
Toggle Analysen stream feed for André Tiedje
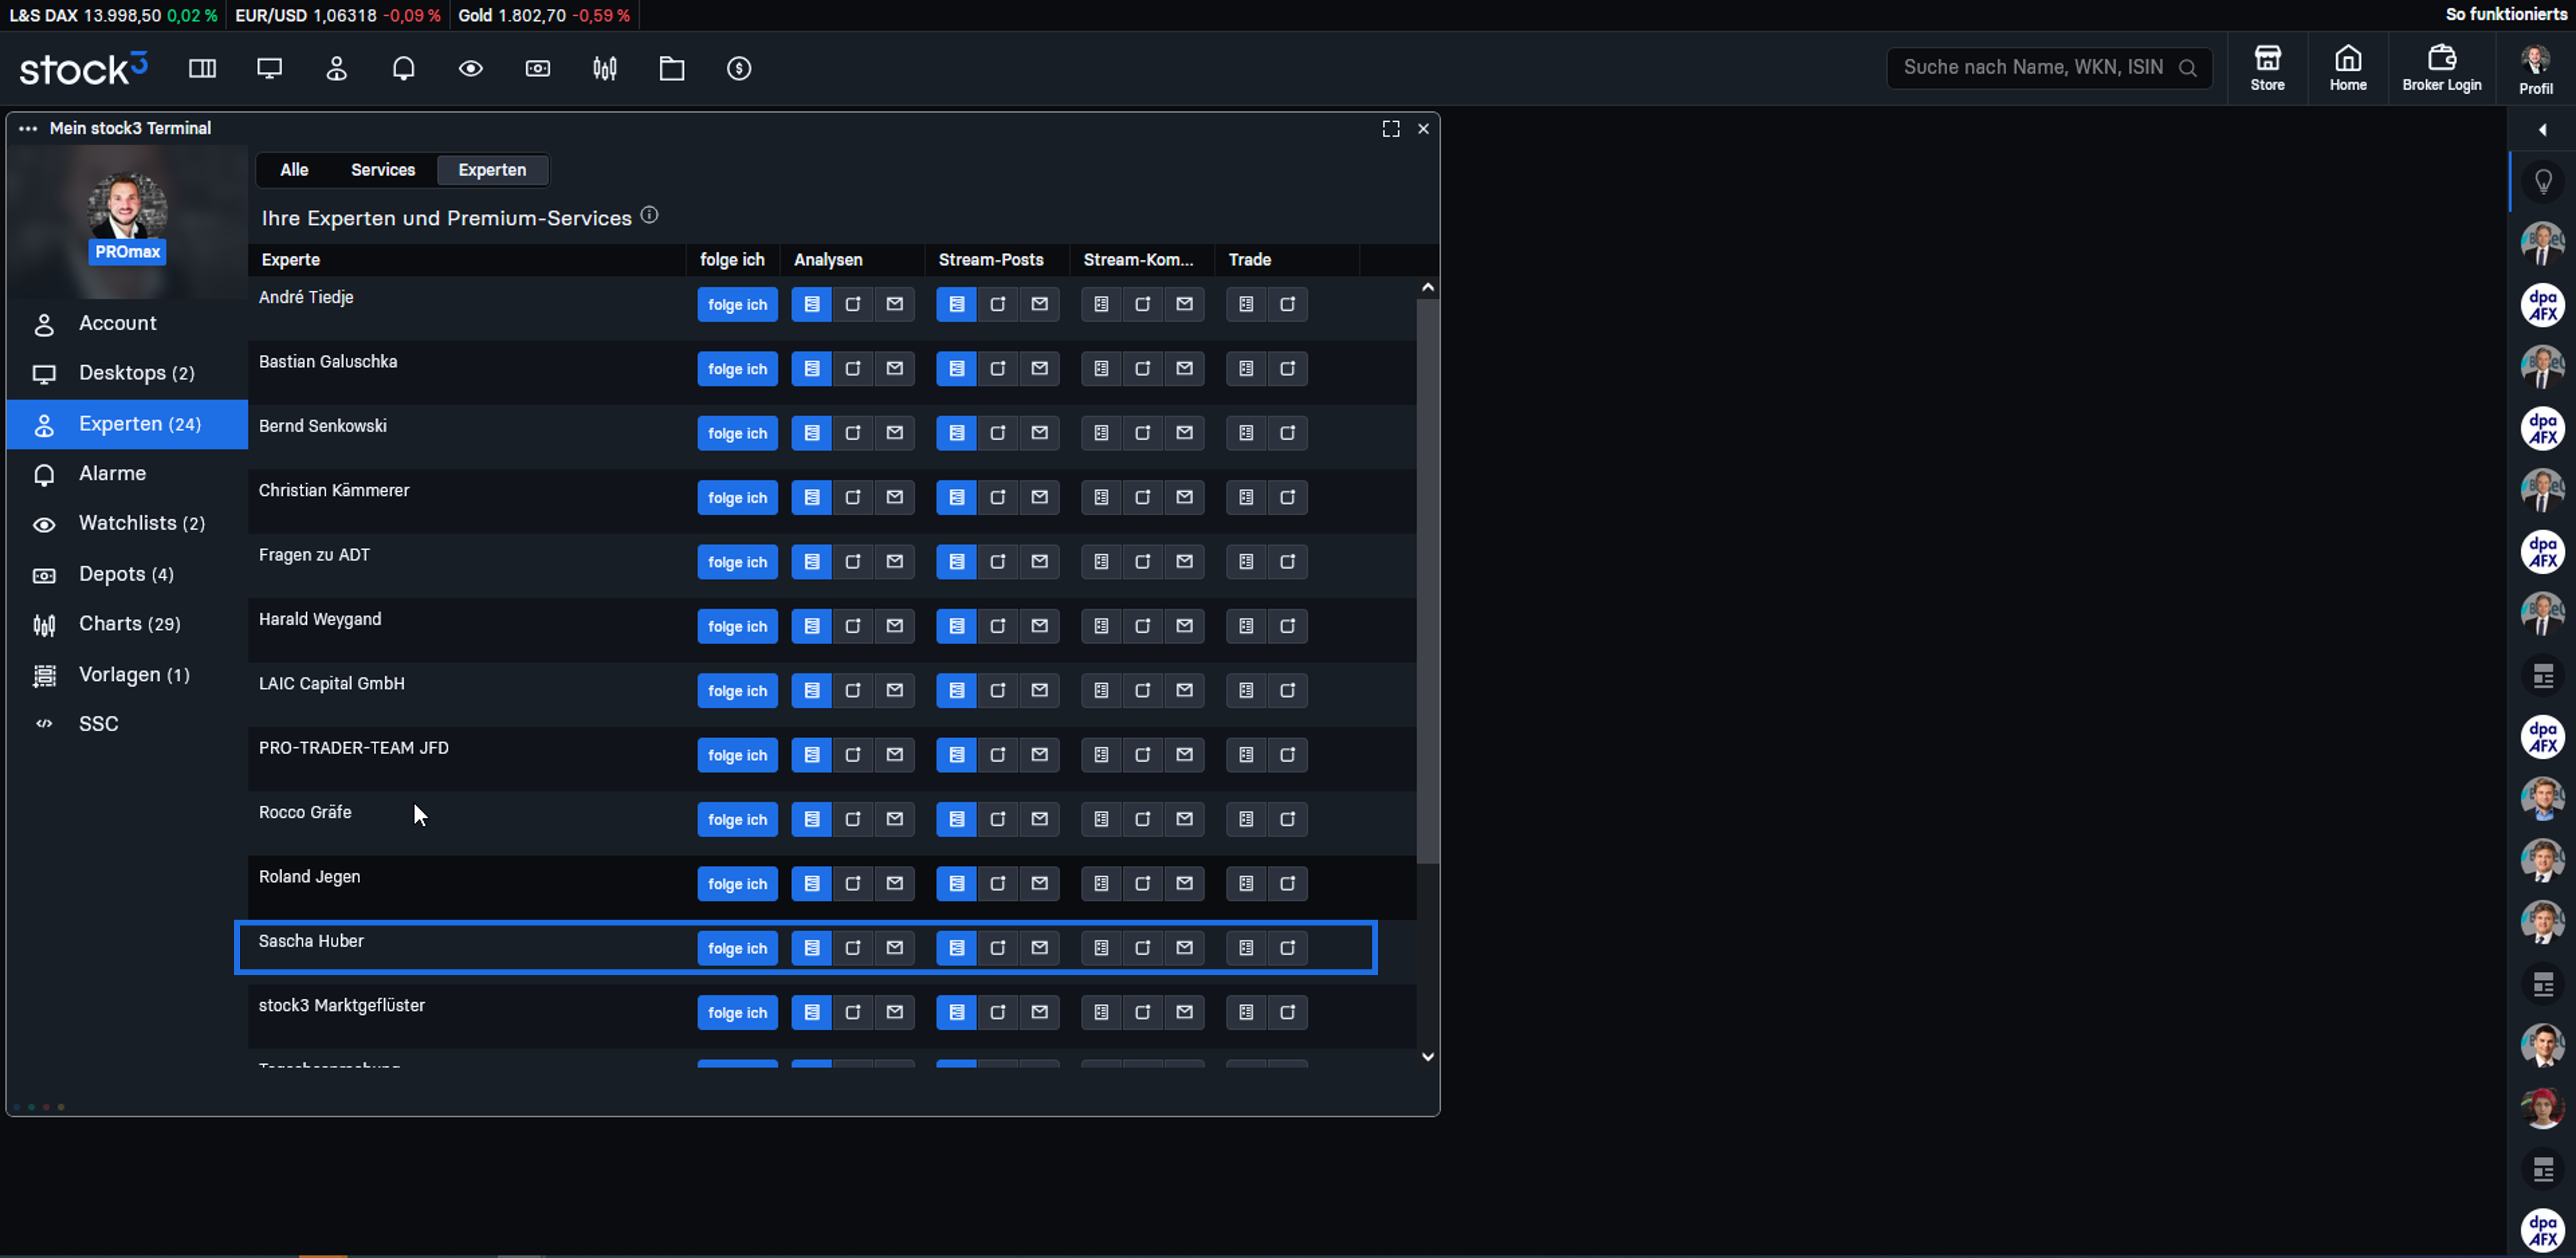[811, 304]
